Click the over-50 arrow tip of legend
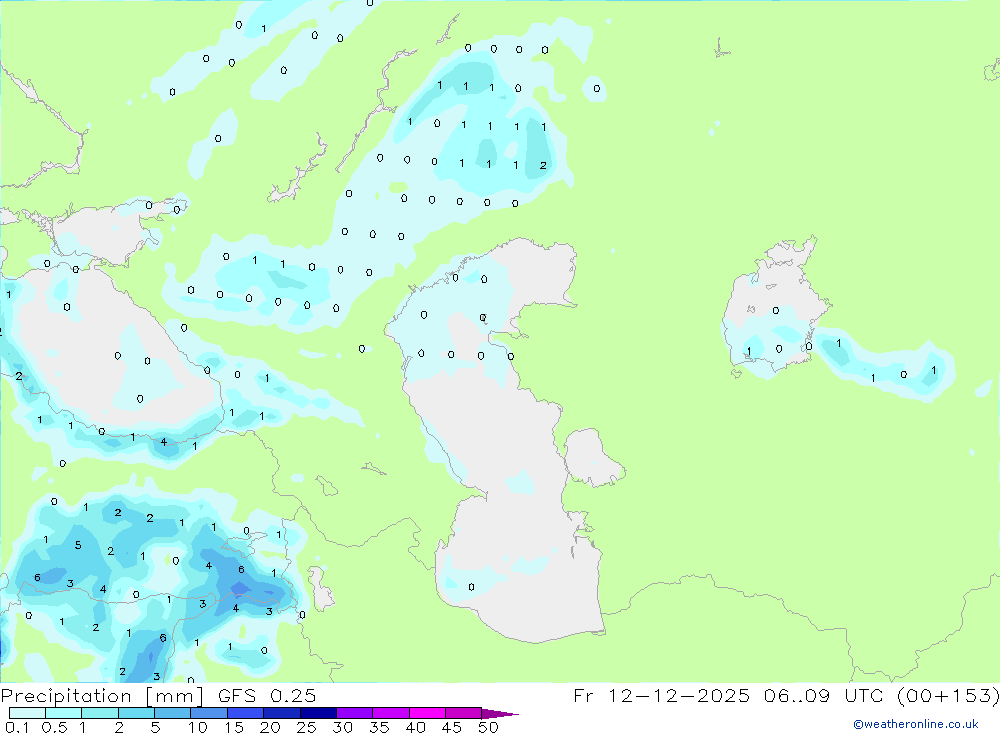Image resolution: width=1000 pixels, height=733 pixels. pyautogui.click(x=501, y=713)
